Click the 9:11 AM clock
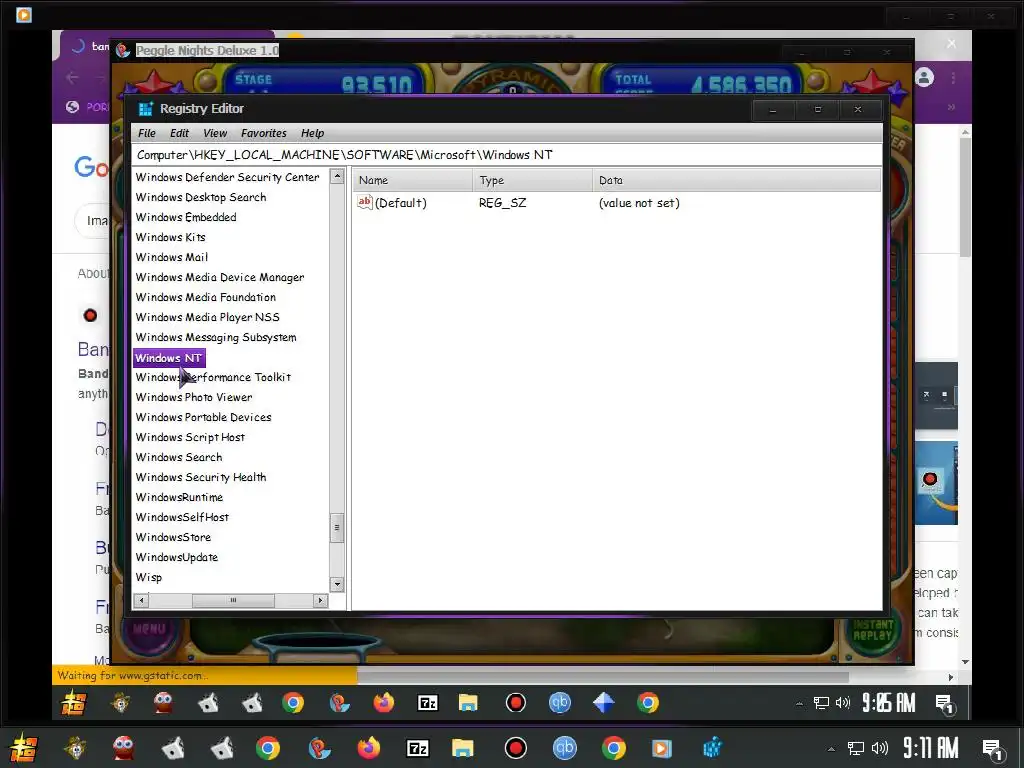Image resolution: width=1024 pixels, height=768 pixels. [x=931, y=748]
